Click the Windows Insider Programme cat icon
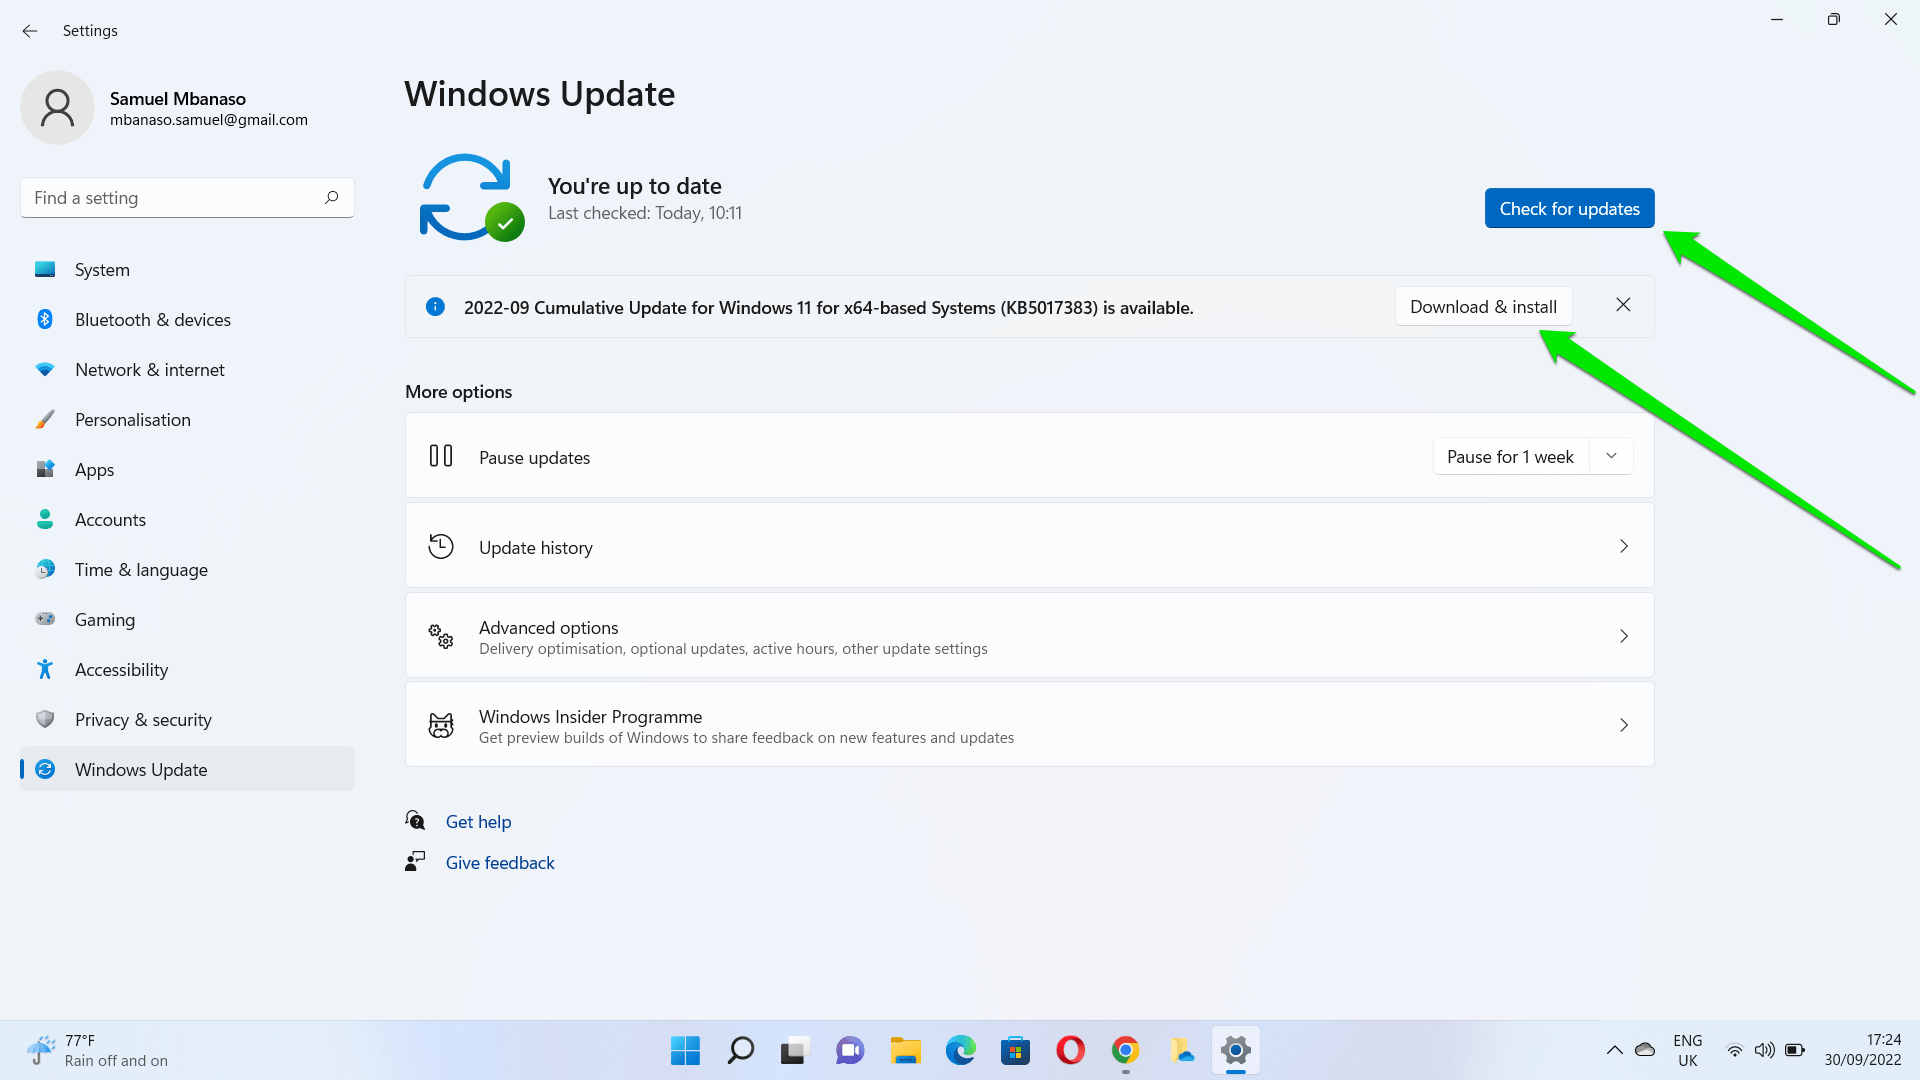 point(441,725)
